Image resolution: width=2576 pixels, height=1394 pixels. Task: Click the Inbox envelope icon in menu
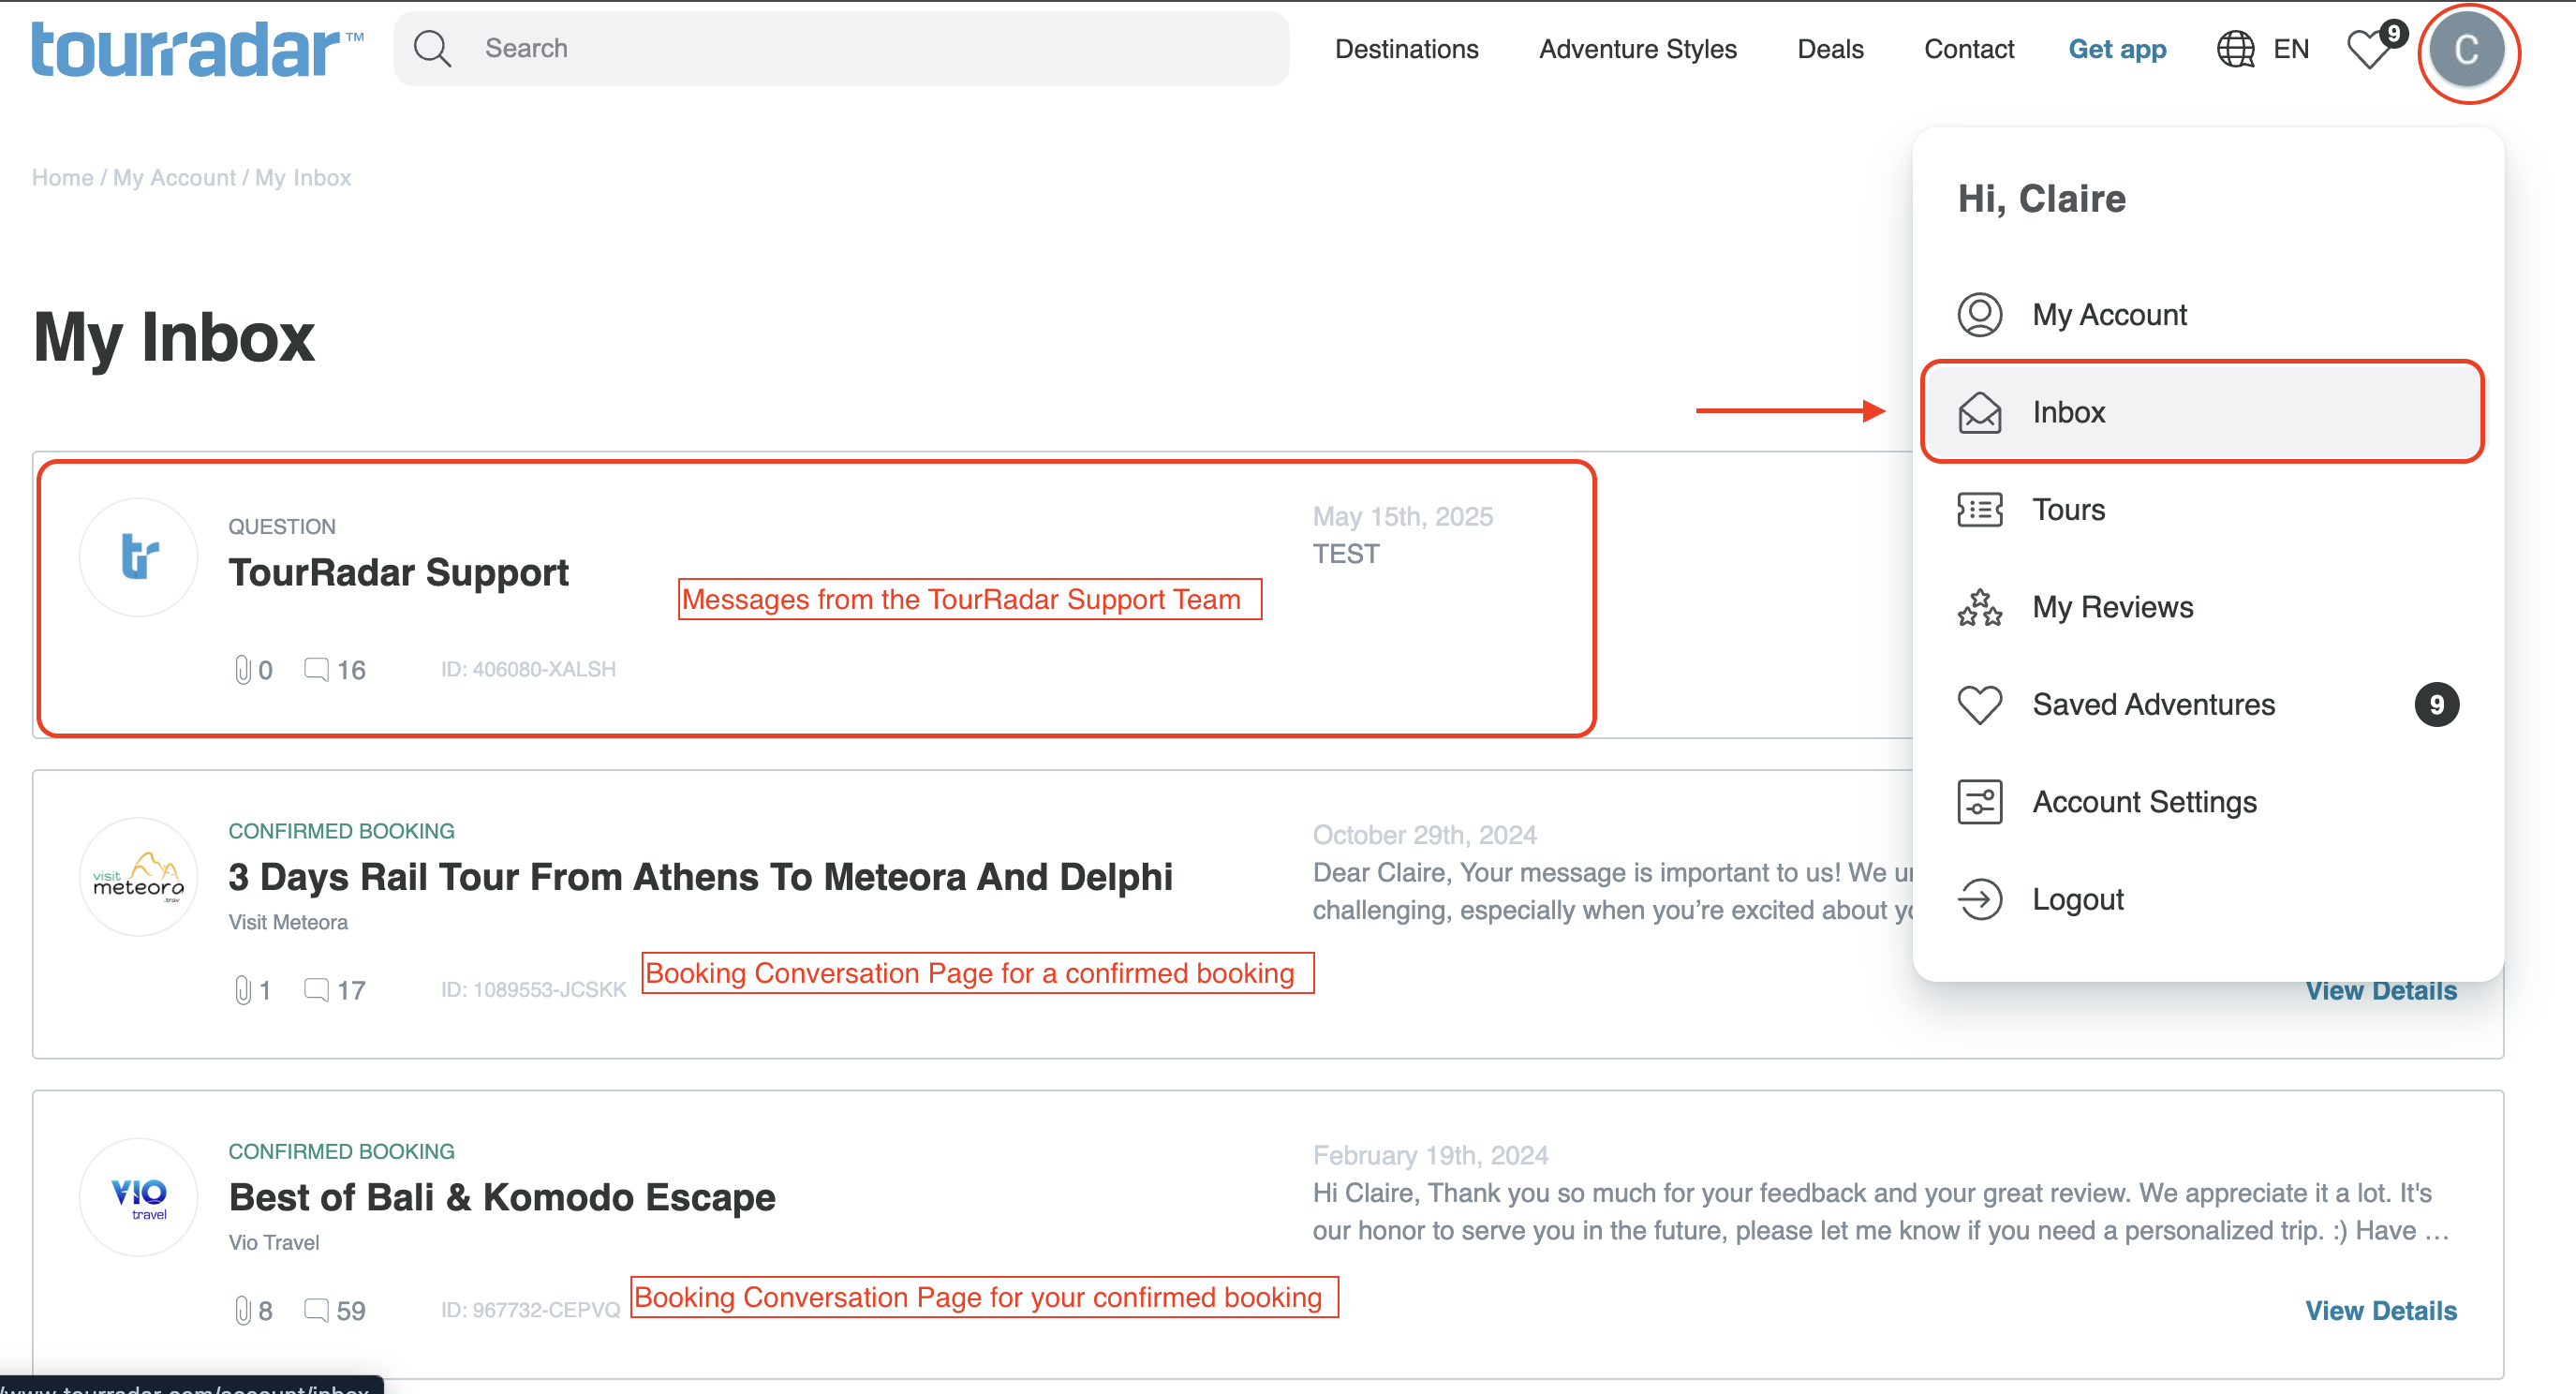[1979, 412]
